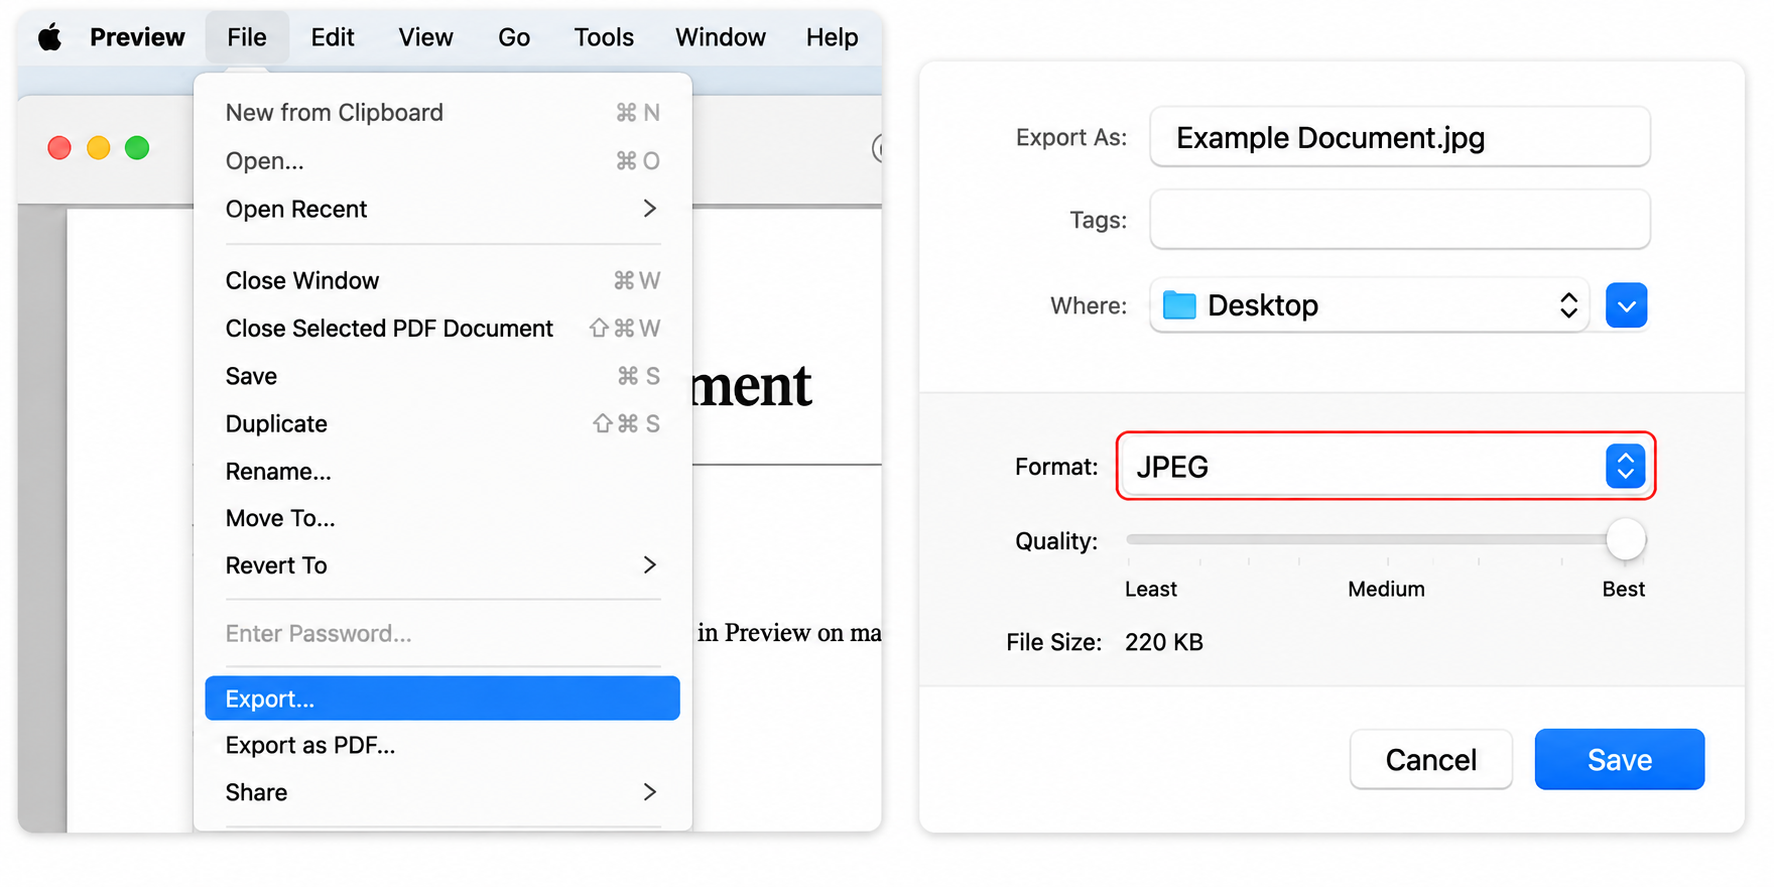
Task: Open the Go menu
Action: point(514,38)
